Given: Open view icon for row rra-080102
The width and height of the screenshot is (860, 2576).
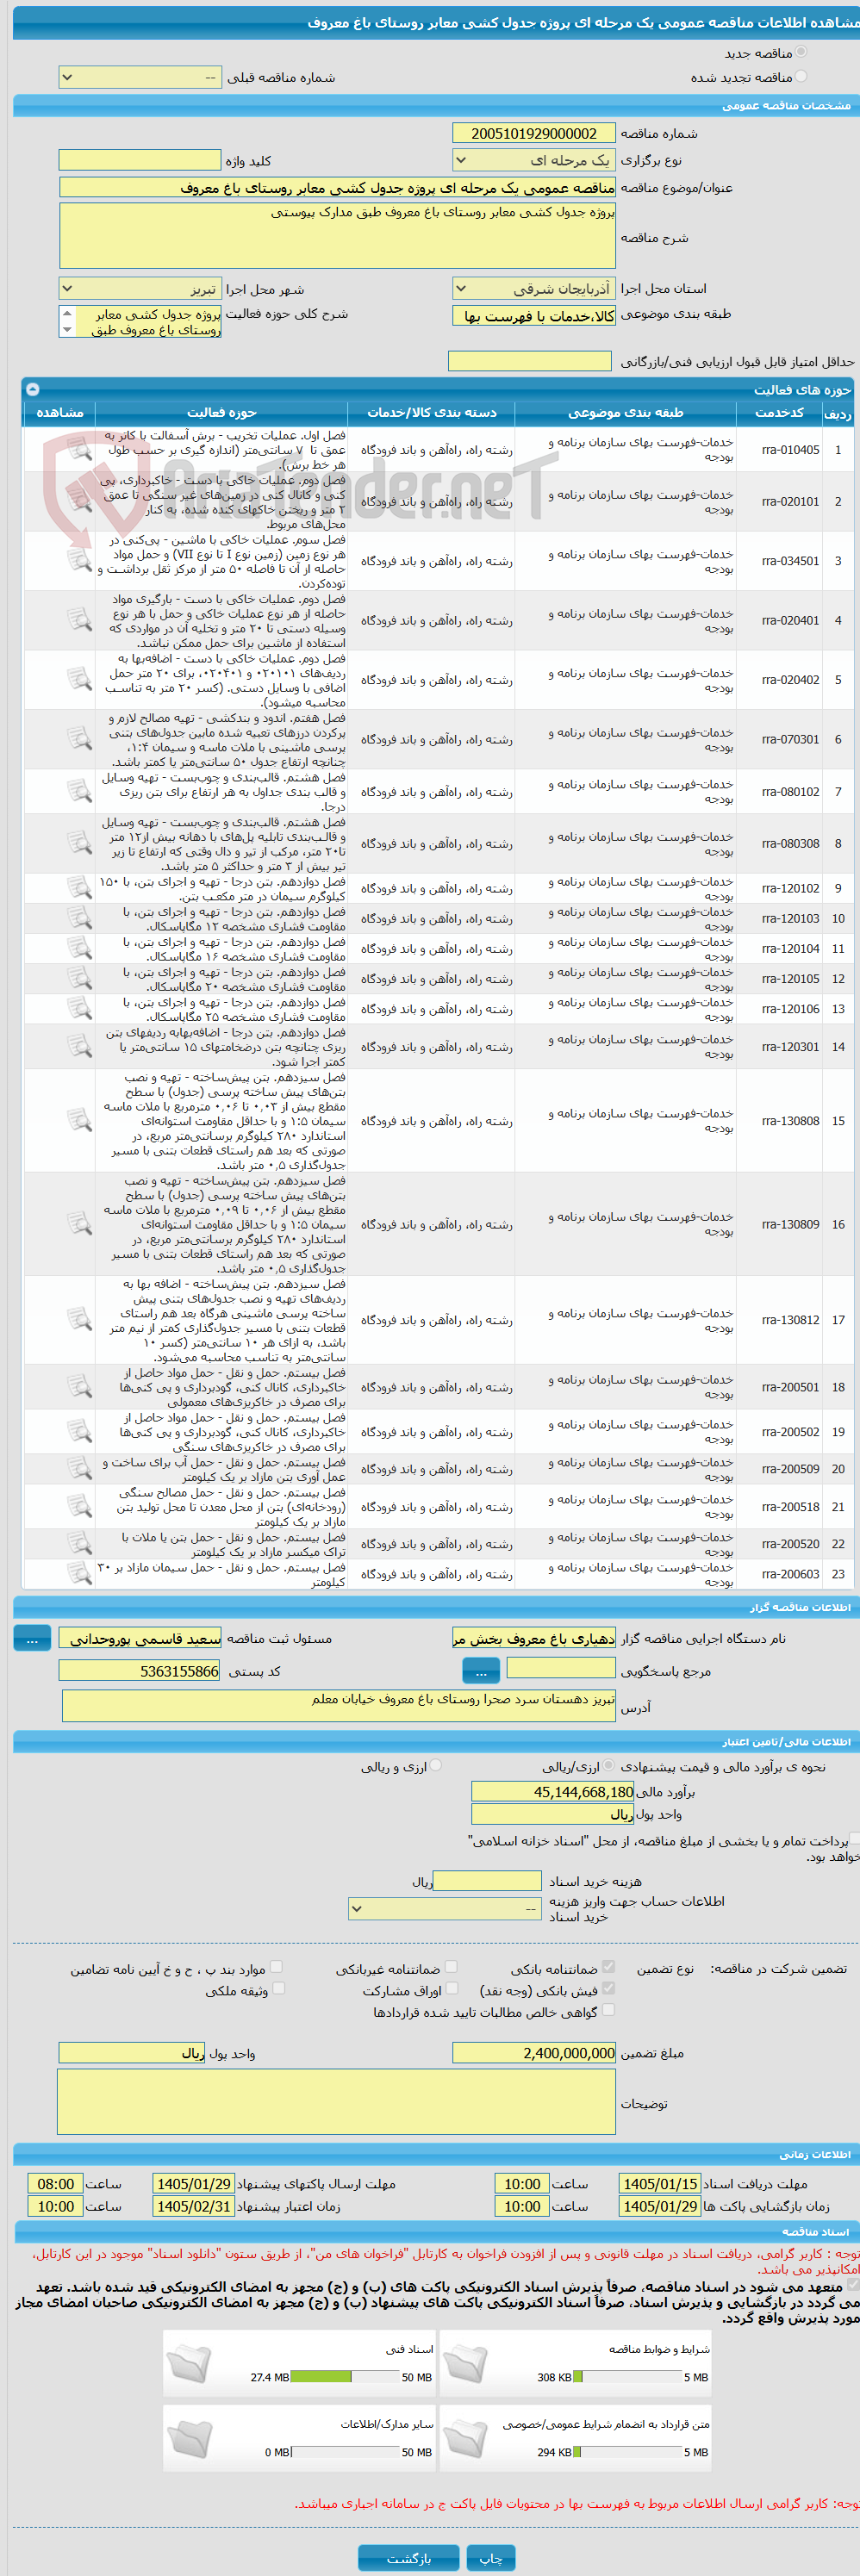Looking at the screenshot, I should pos(79,792).
